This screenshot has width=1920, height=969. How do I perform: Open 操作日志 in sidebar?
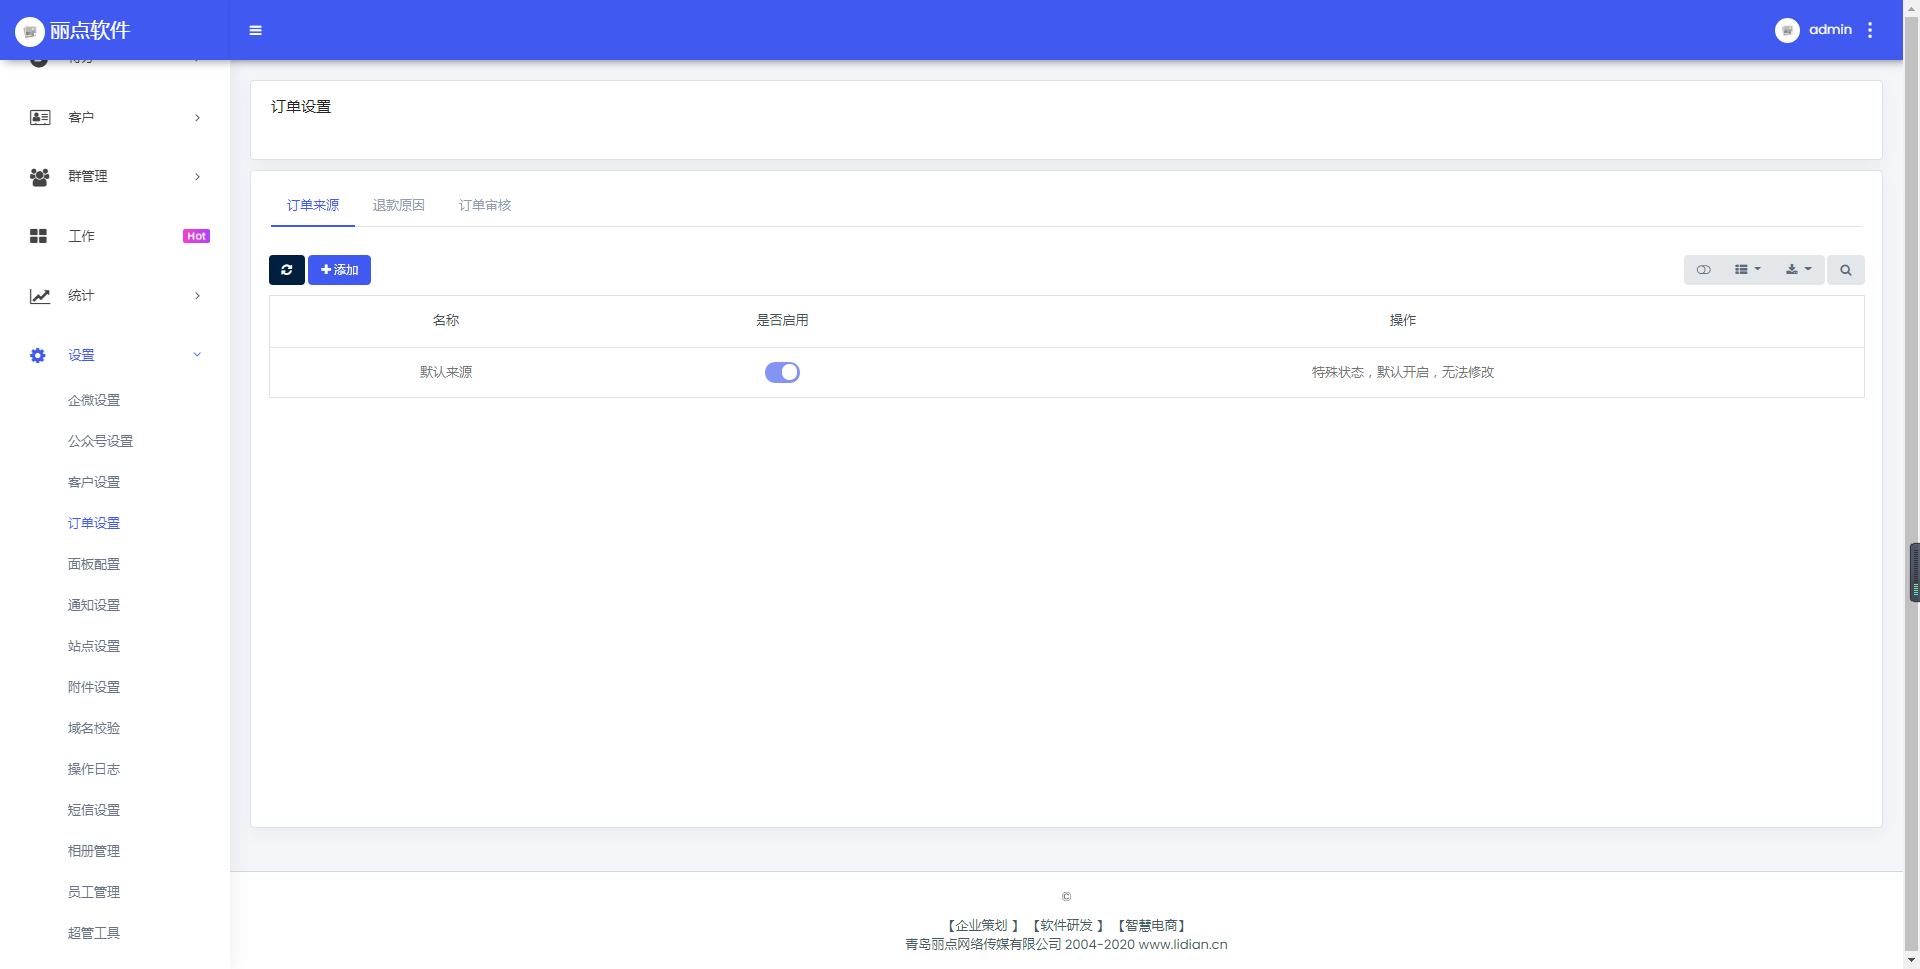pyautogui.click(x=94, y=769)
